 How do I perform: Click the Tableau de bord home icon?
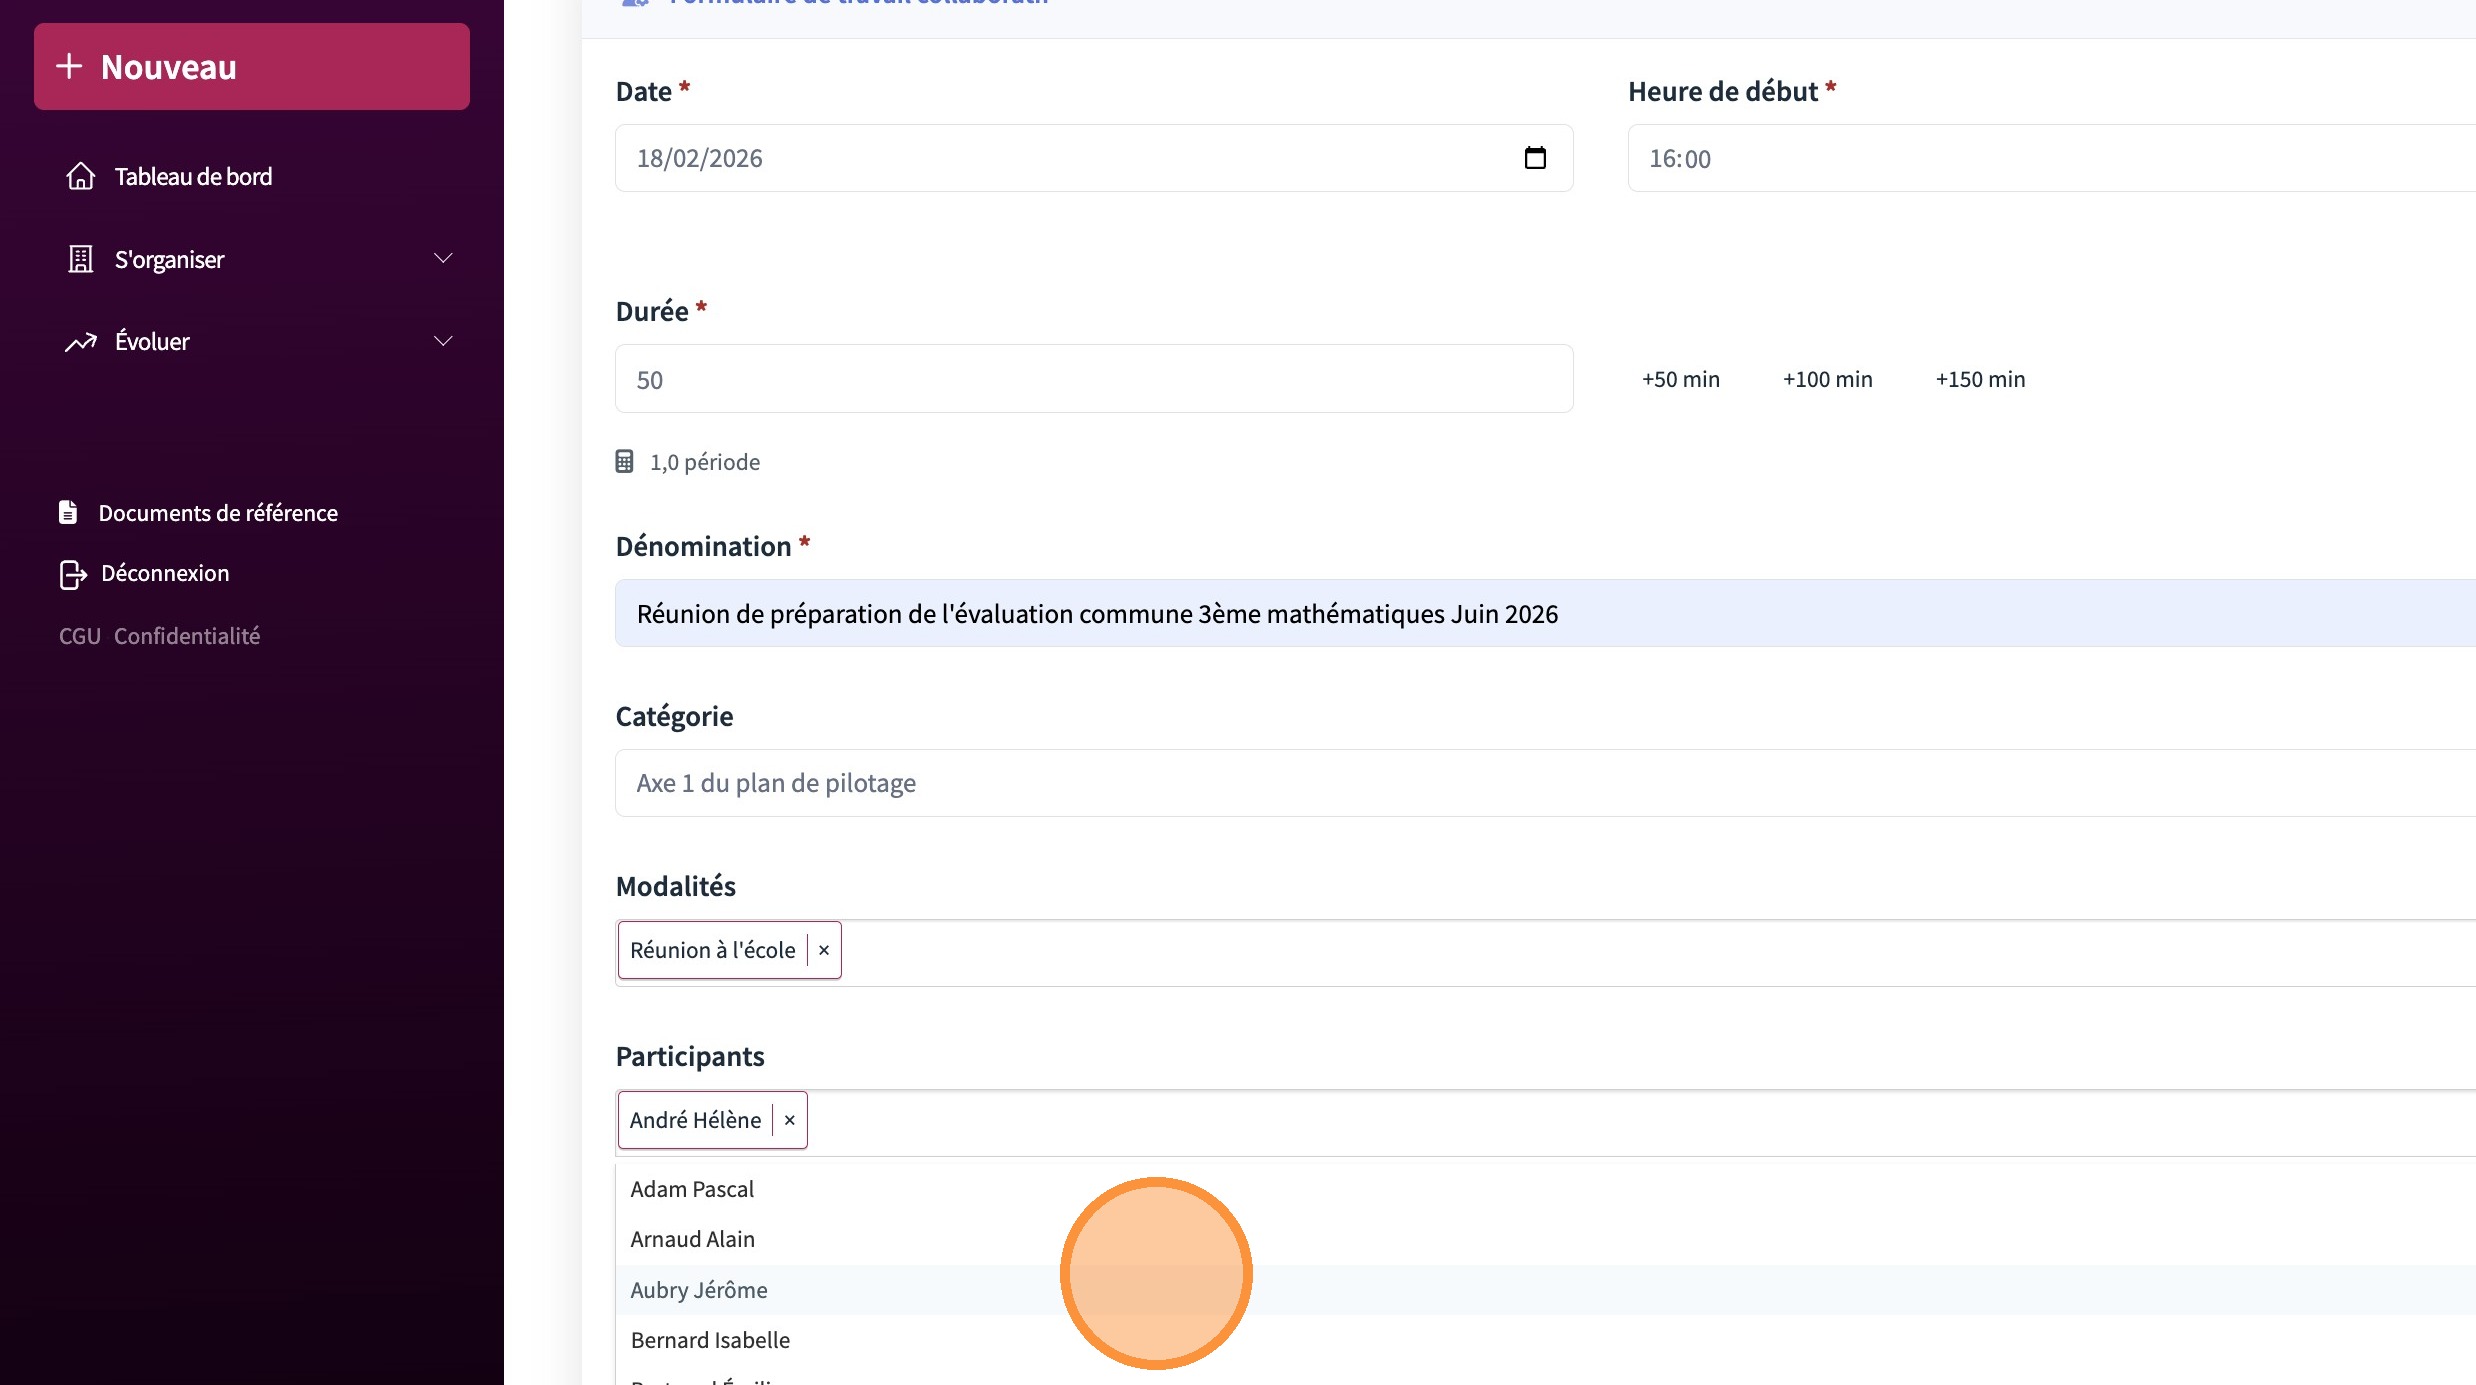click(81, 176)
